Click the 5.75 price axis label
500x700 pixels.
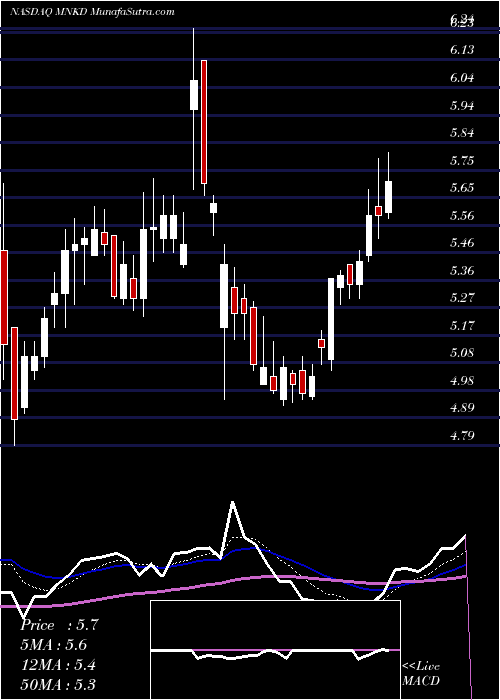point(462,160)
